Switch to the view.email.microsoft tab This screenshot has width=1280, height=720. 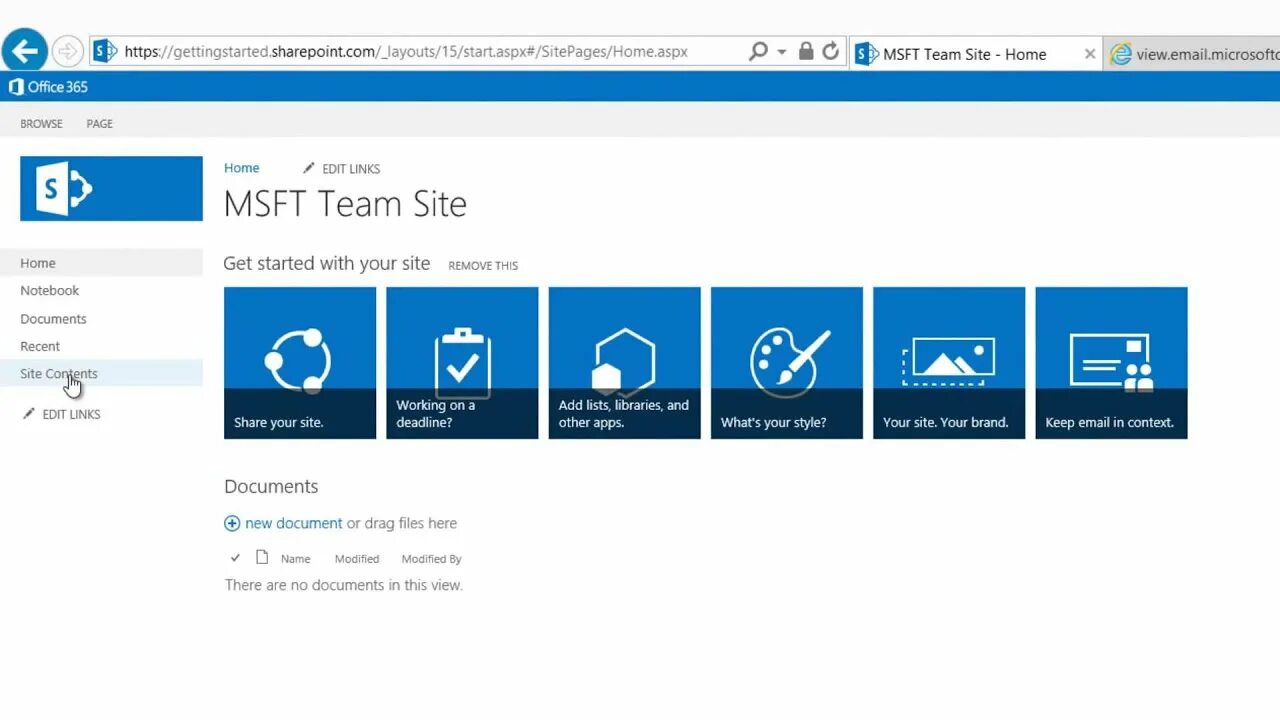click(x=1193, y=54)
